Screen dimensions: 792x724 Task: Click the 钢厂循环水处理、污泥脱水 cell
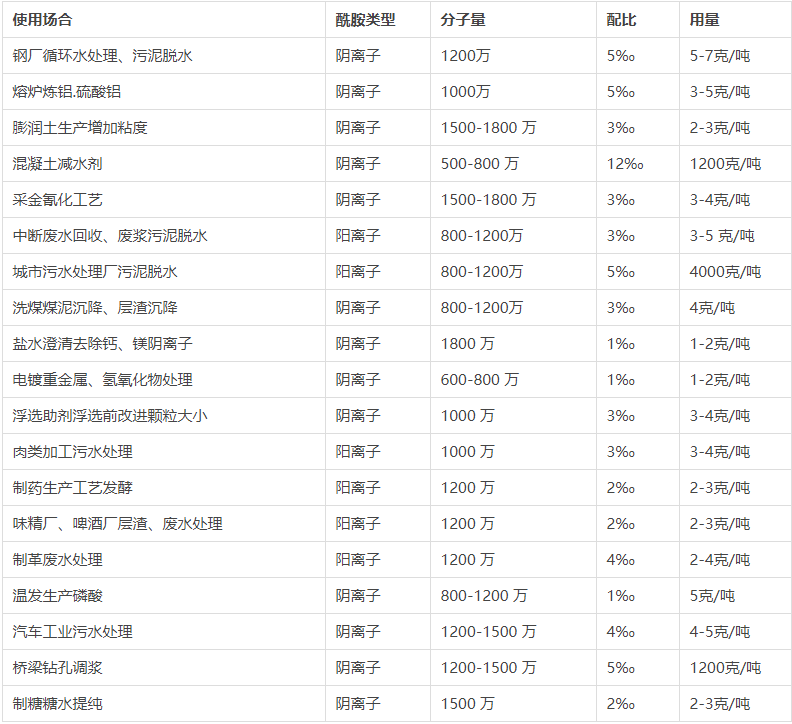[x=103, y=56]
